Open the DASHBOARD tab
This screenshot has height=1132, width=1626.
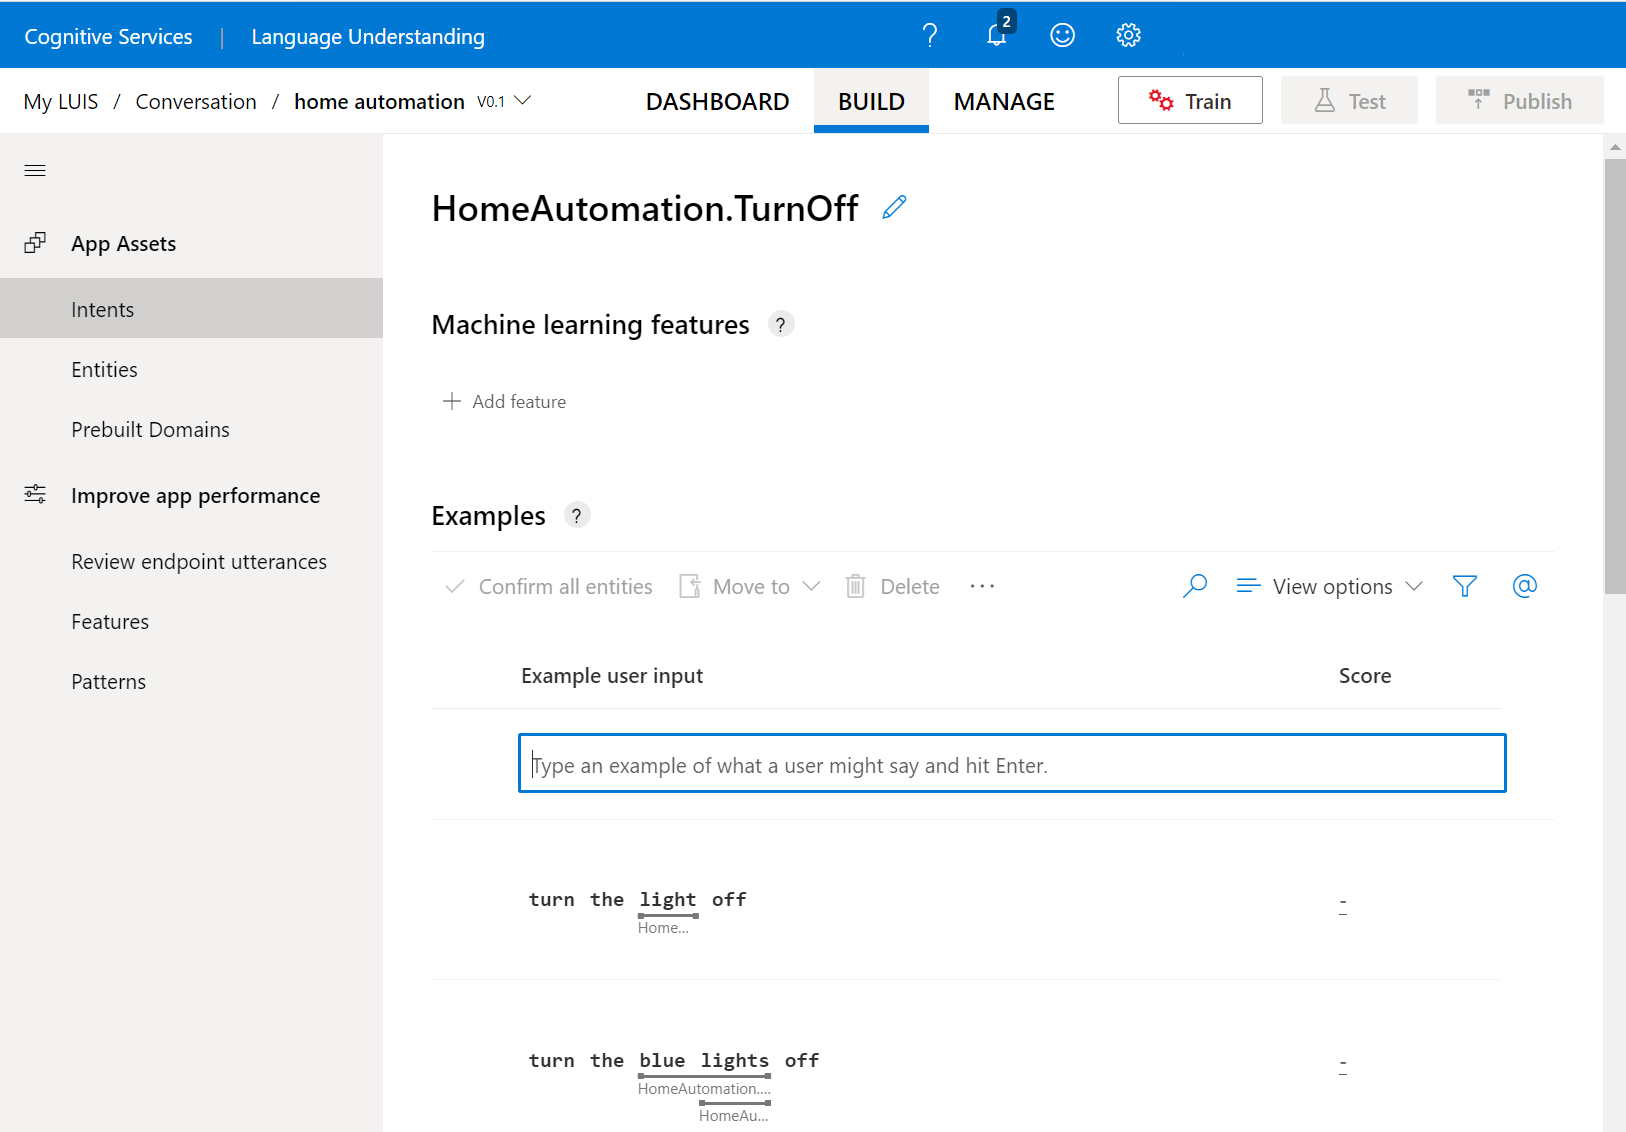pyautogui.click(x=717, y=100)
